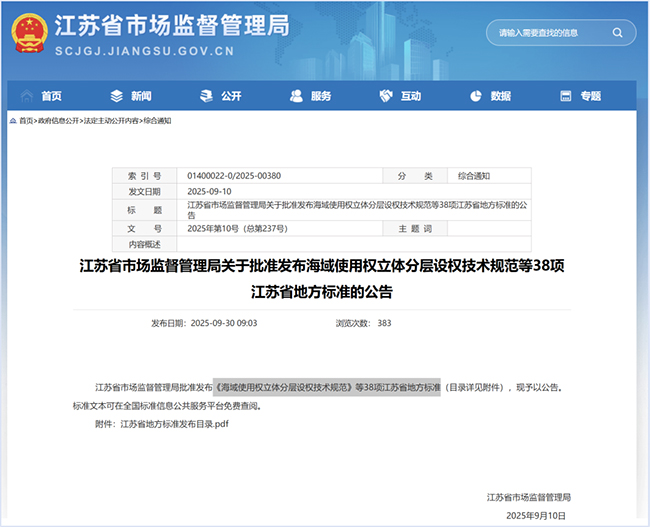
Task: Click the 互动 handshake icon
Action: coord(386,96)
